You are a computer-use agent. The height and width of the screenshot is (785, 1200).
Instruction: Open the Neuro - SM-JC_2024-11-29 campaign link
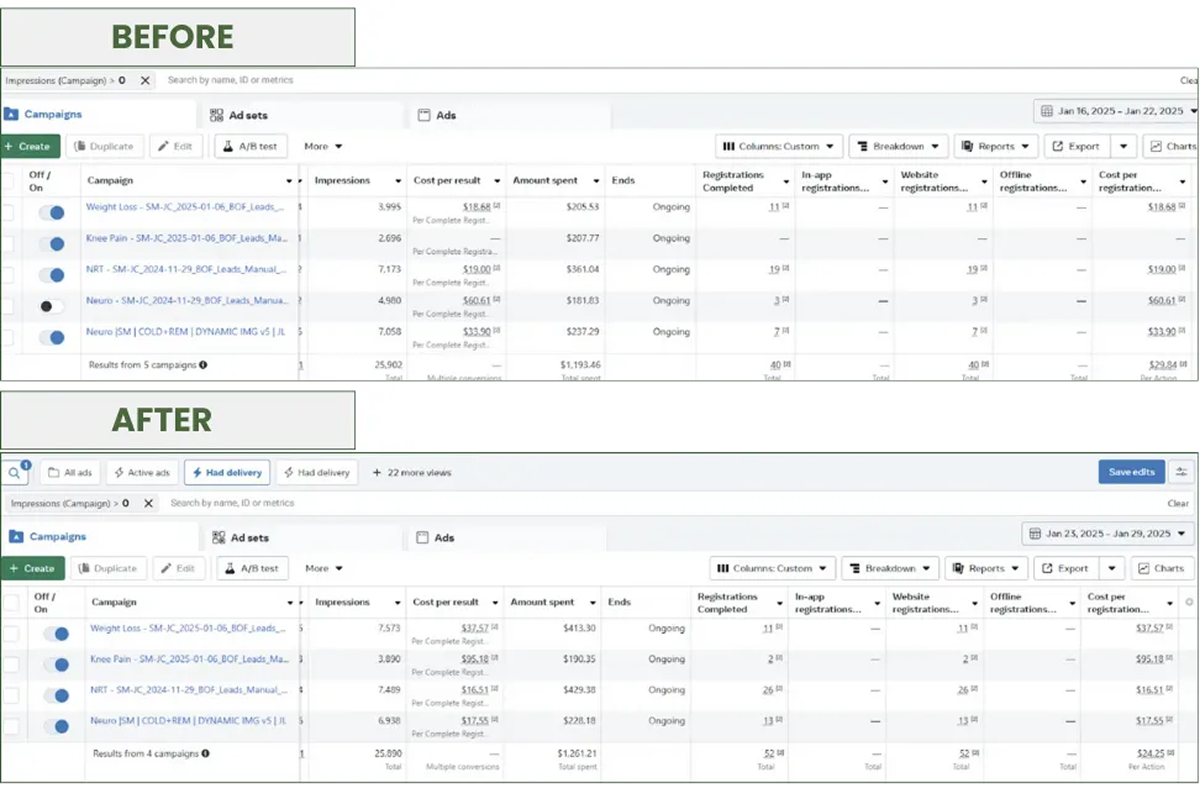[187, 301]
